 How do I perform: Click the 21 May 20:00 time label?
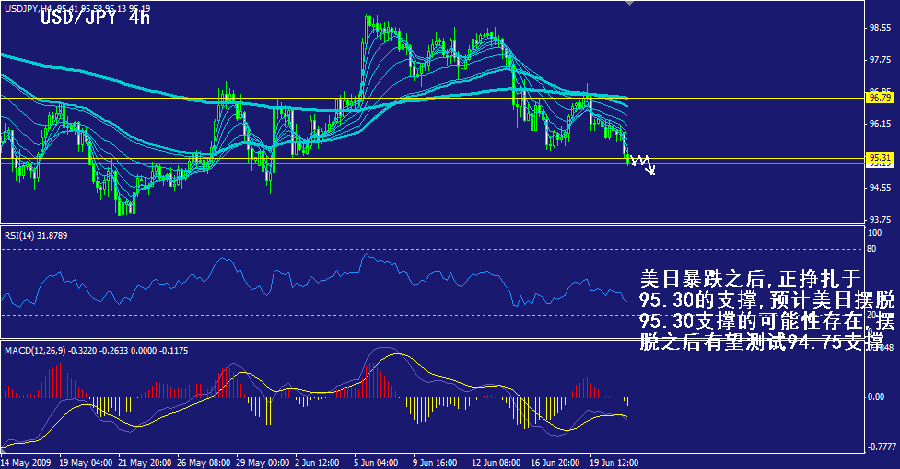(x=145, y=463)
